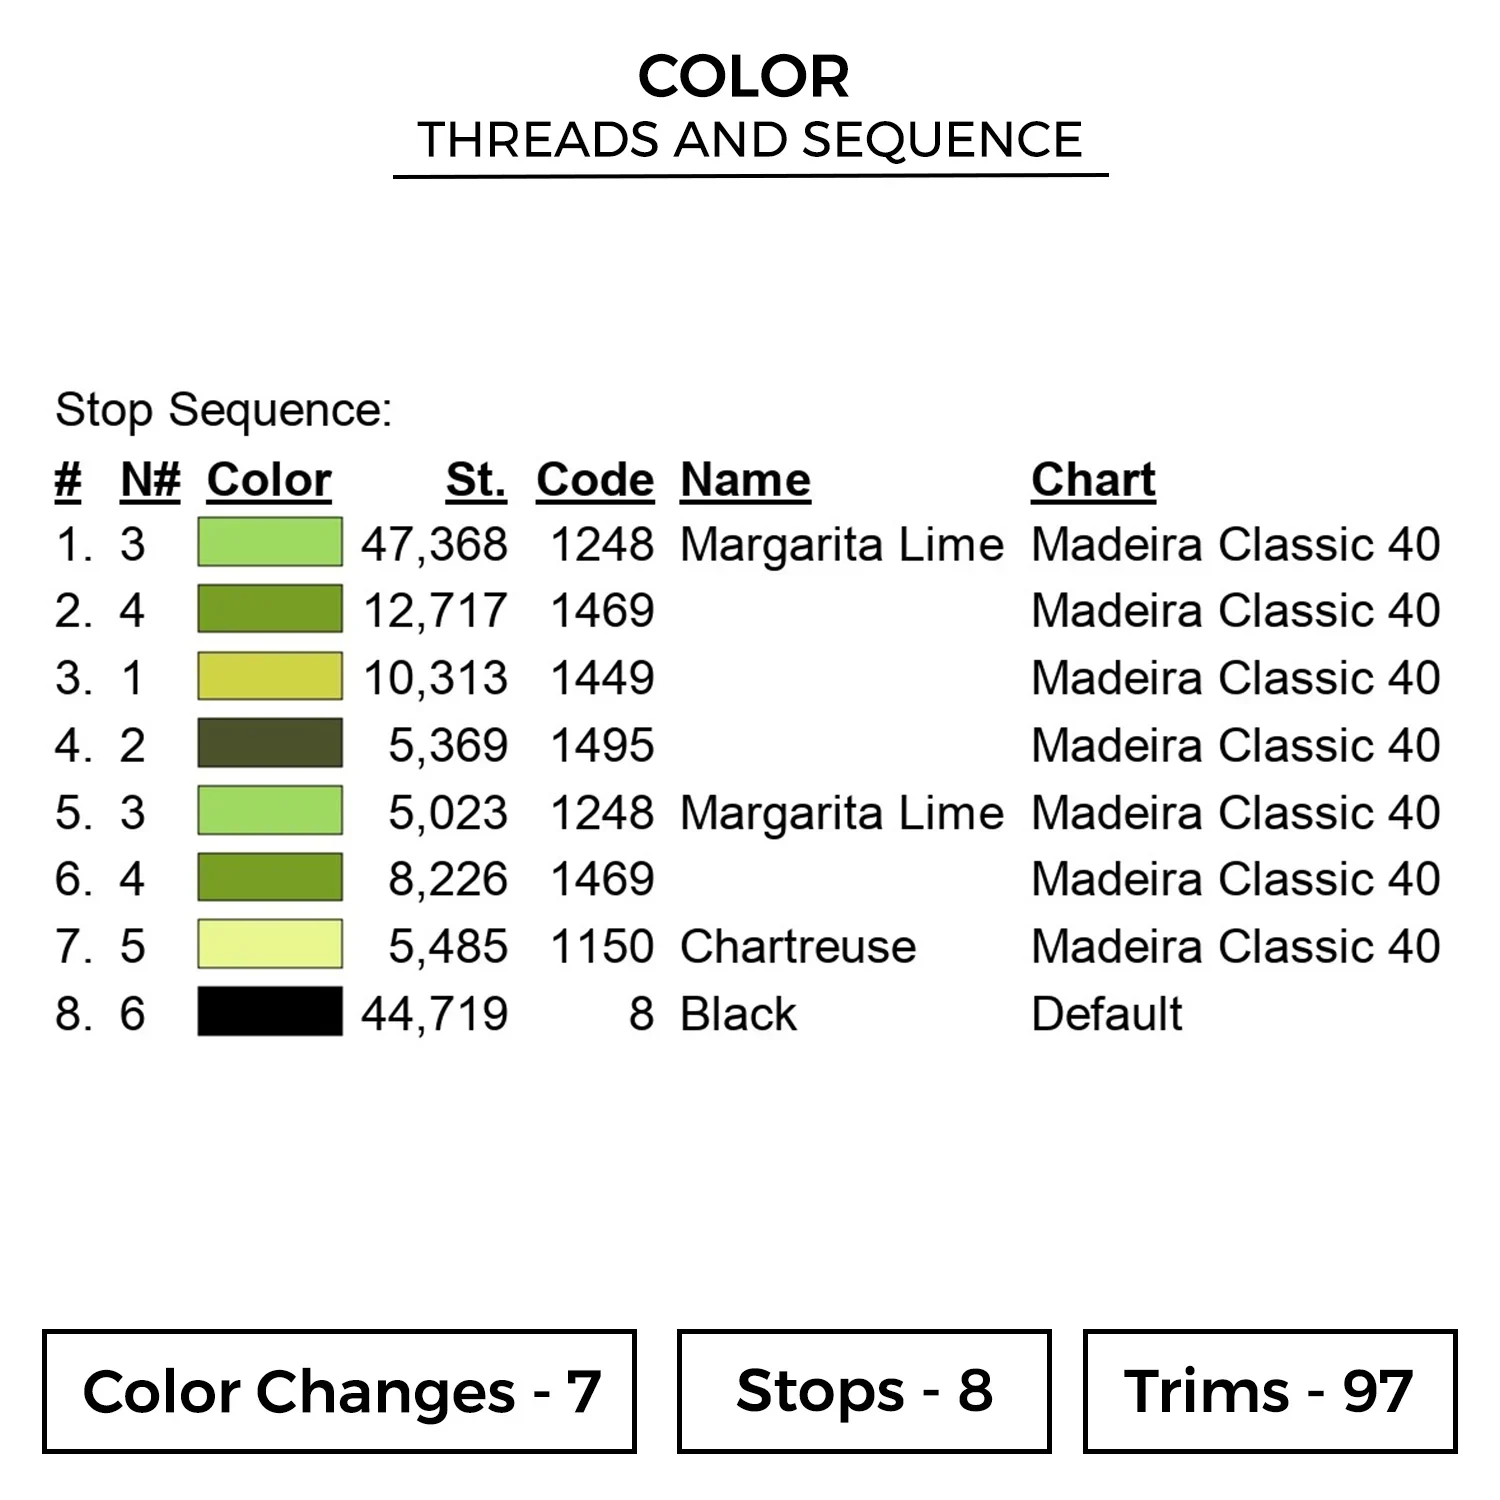Click the yellow swatch for code 1449

point(270,677)
